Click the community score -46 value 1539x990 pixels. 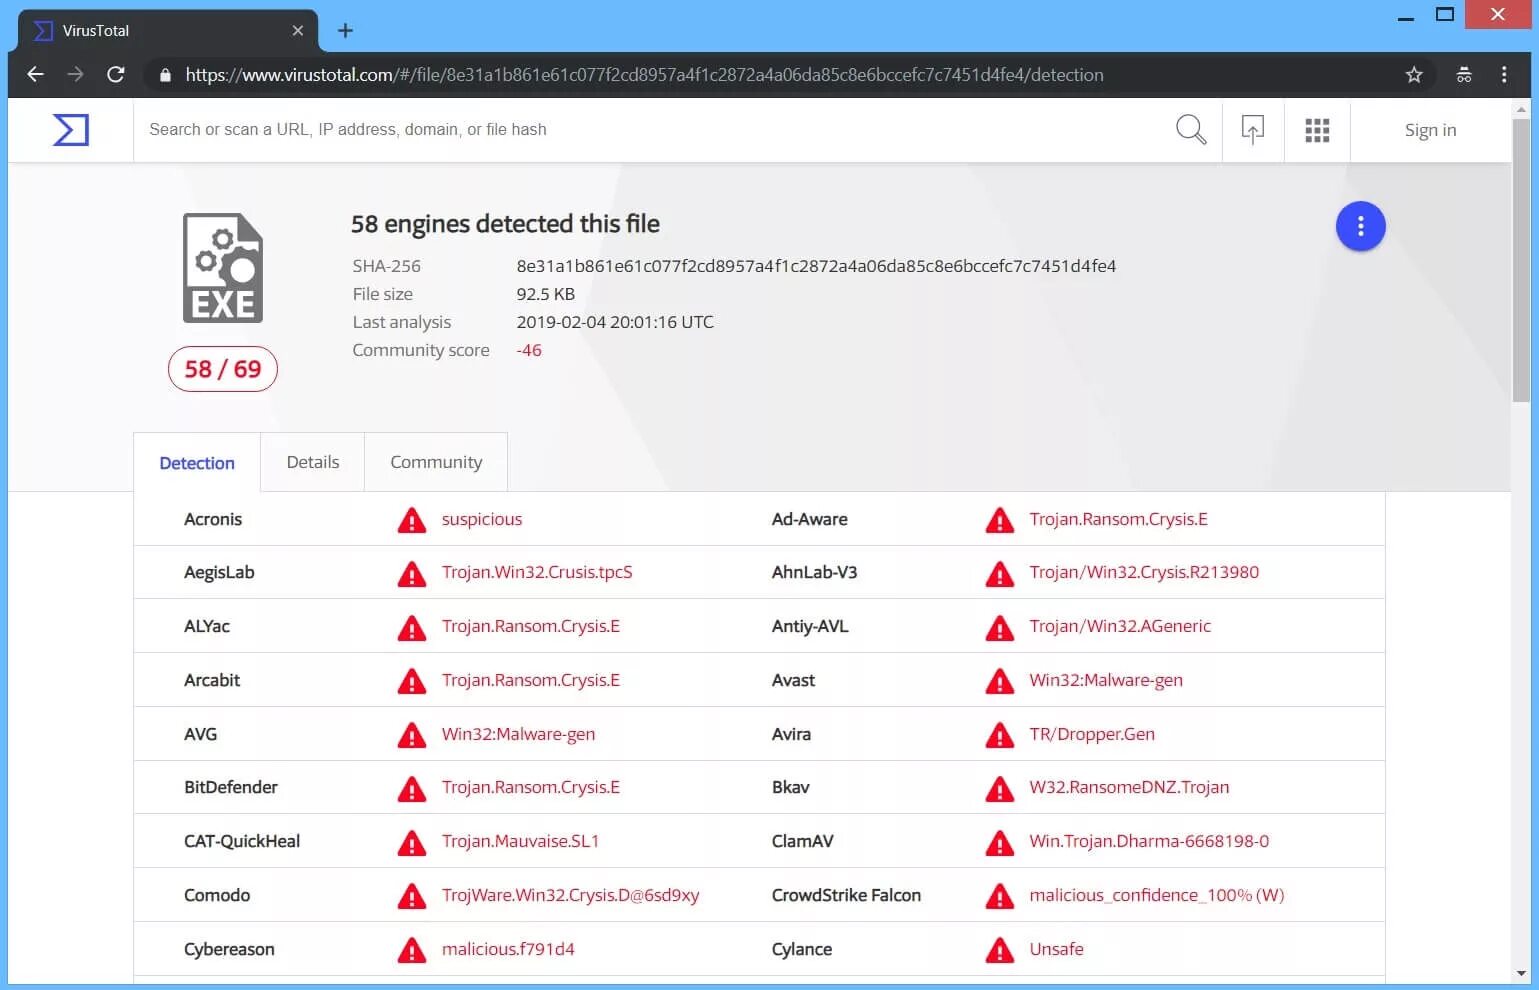pyautogui.click(x=529, y=350)
